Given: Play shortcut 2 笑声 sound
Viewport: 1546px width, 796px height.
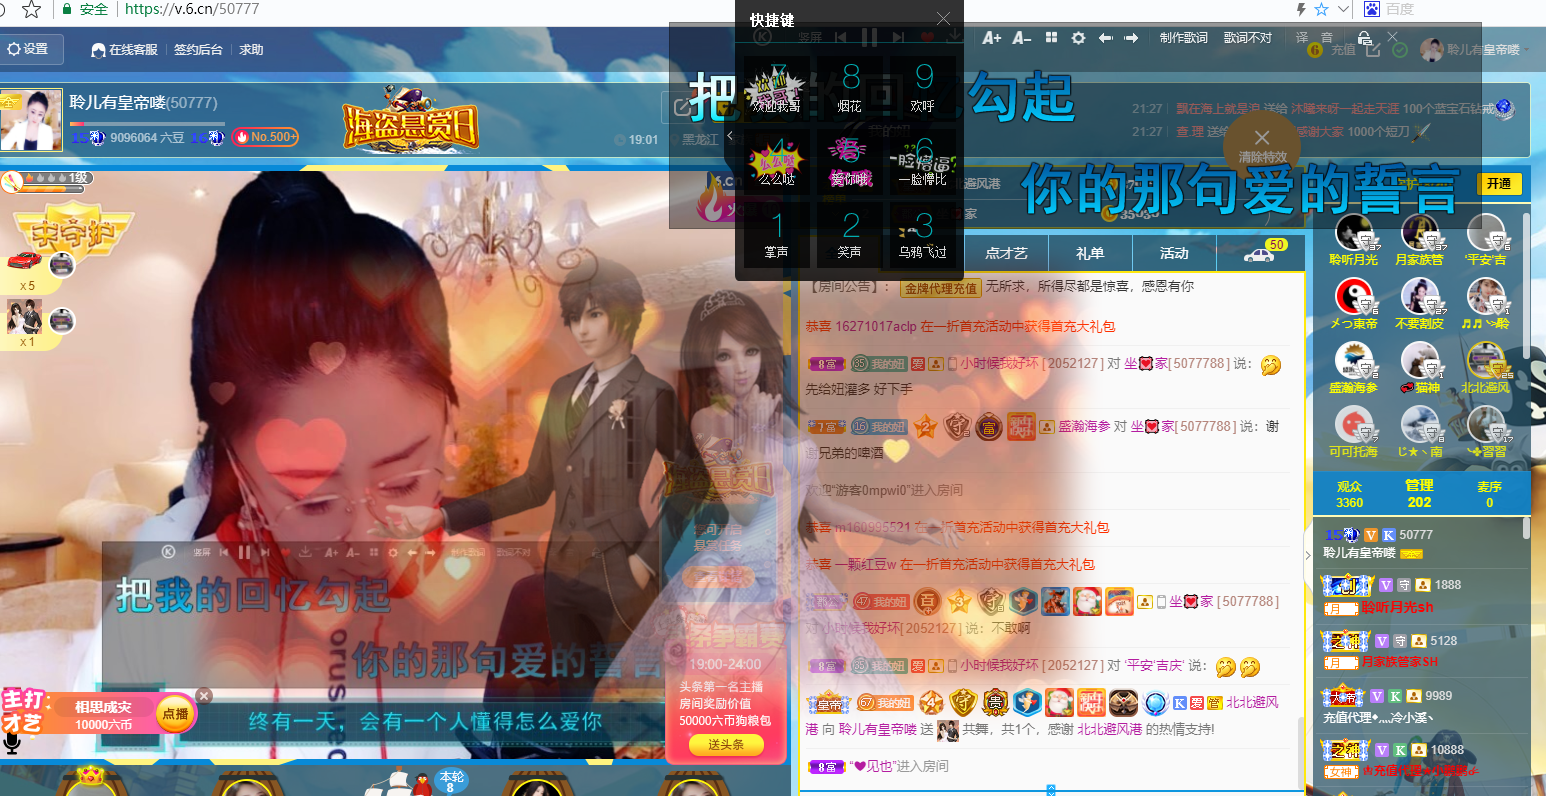Looking at the screenshot, I should [x=850, y=234].
